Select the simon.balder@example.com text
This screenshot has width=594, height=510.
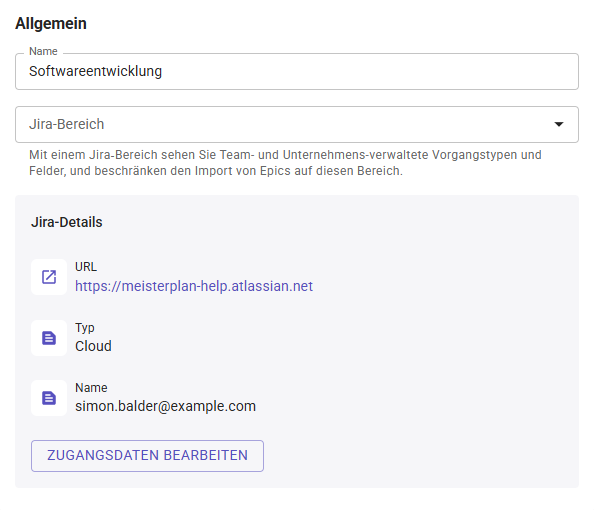click(x=166, y=406)
